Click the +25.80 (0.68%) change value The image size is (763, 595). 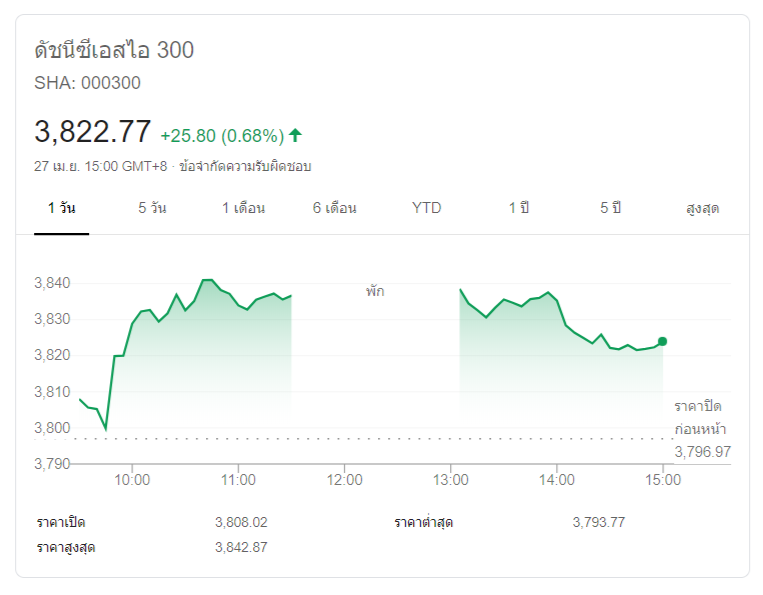(222, 135)
